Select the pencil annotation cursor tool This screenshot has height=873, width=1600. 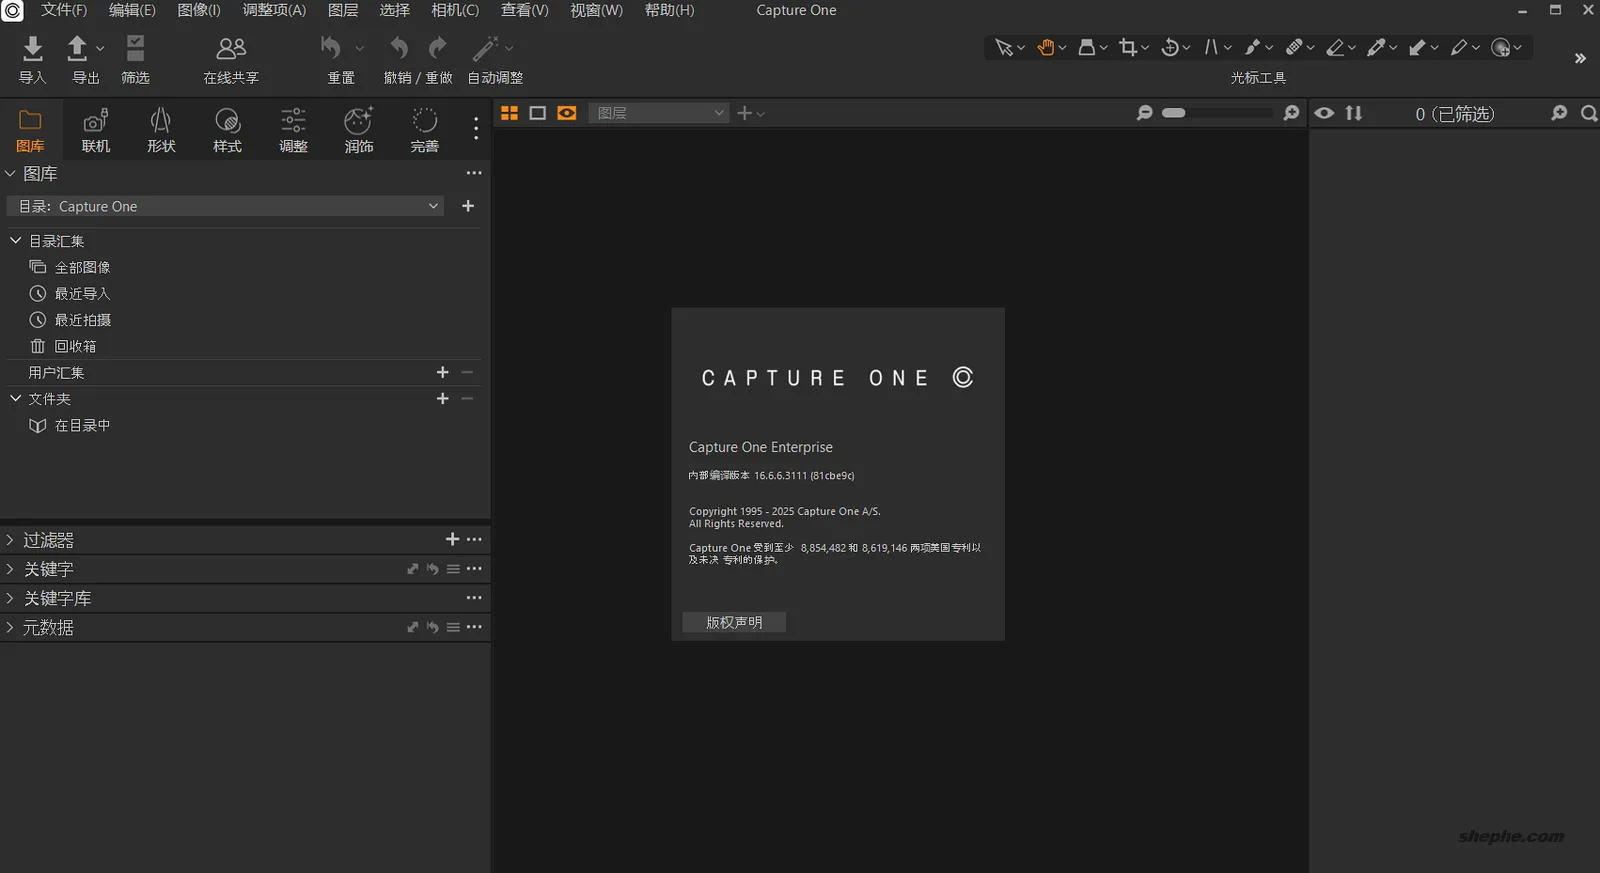coord(1458,47)
